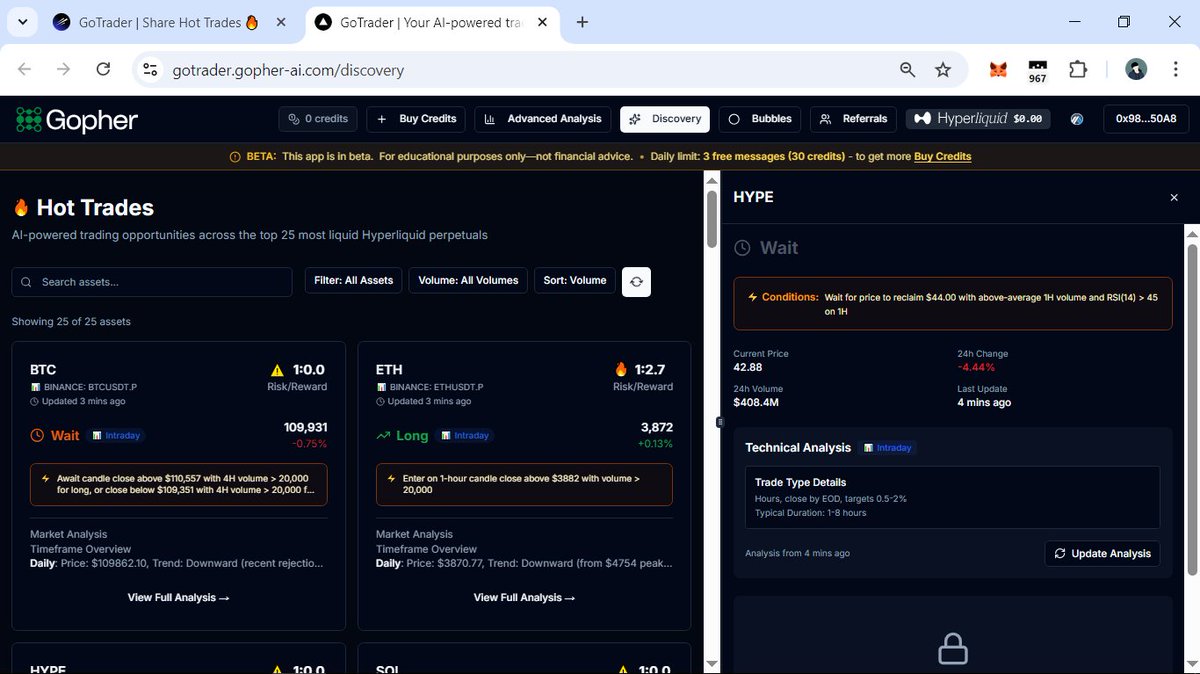Go forward to the next page

63,69
